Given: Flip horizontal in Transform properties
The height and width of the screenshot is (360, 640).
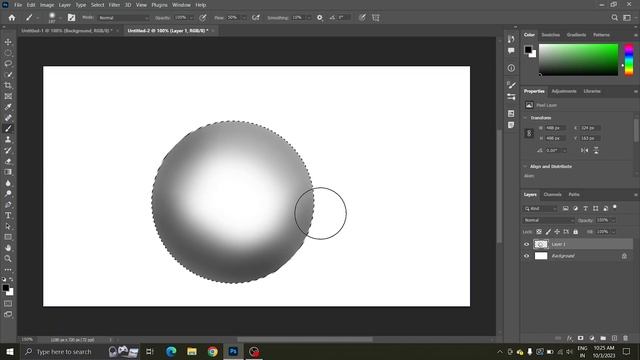Looking at the screenshot, I should tap(584, 150).
